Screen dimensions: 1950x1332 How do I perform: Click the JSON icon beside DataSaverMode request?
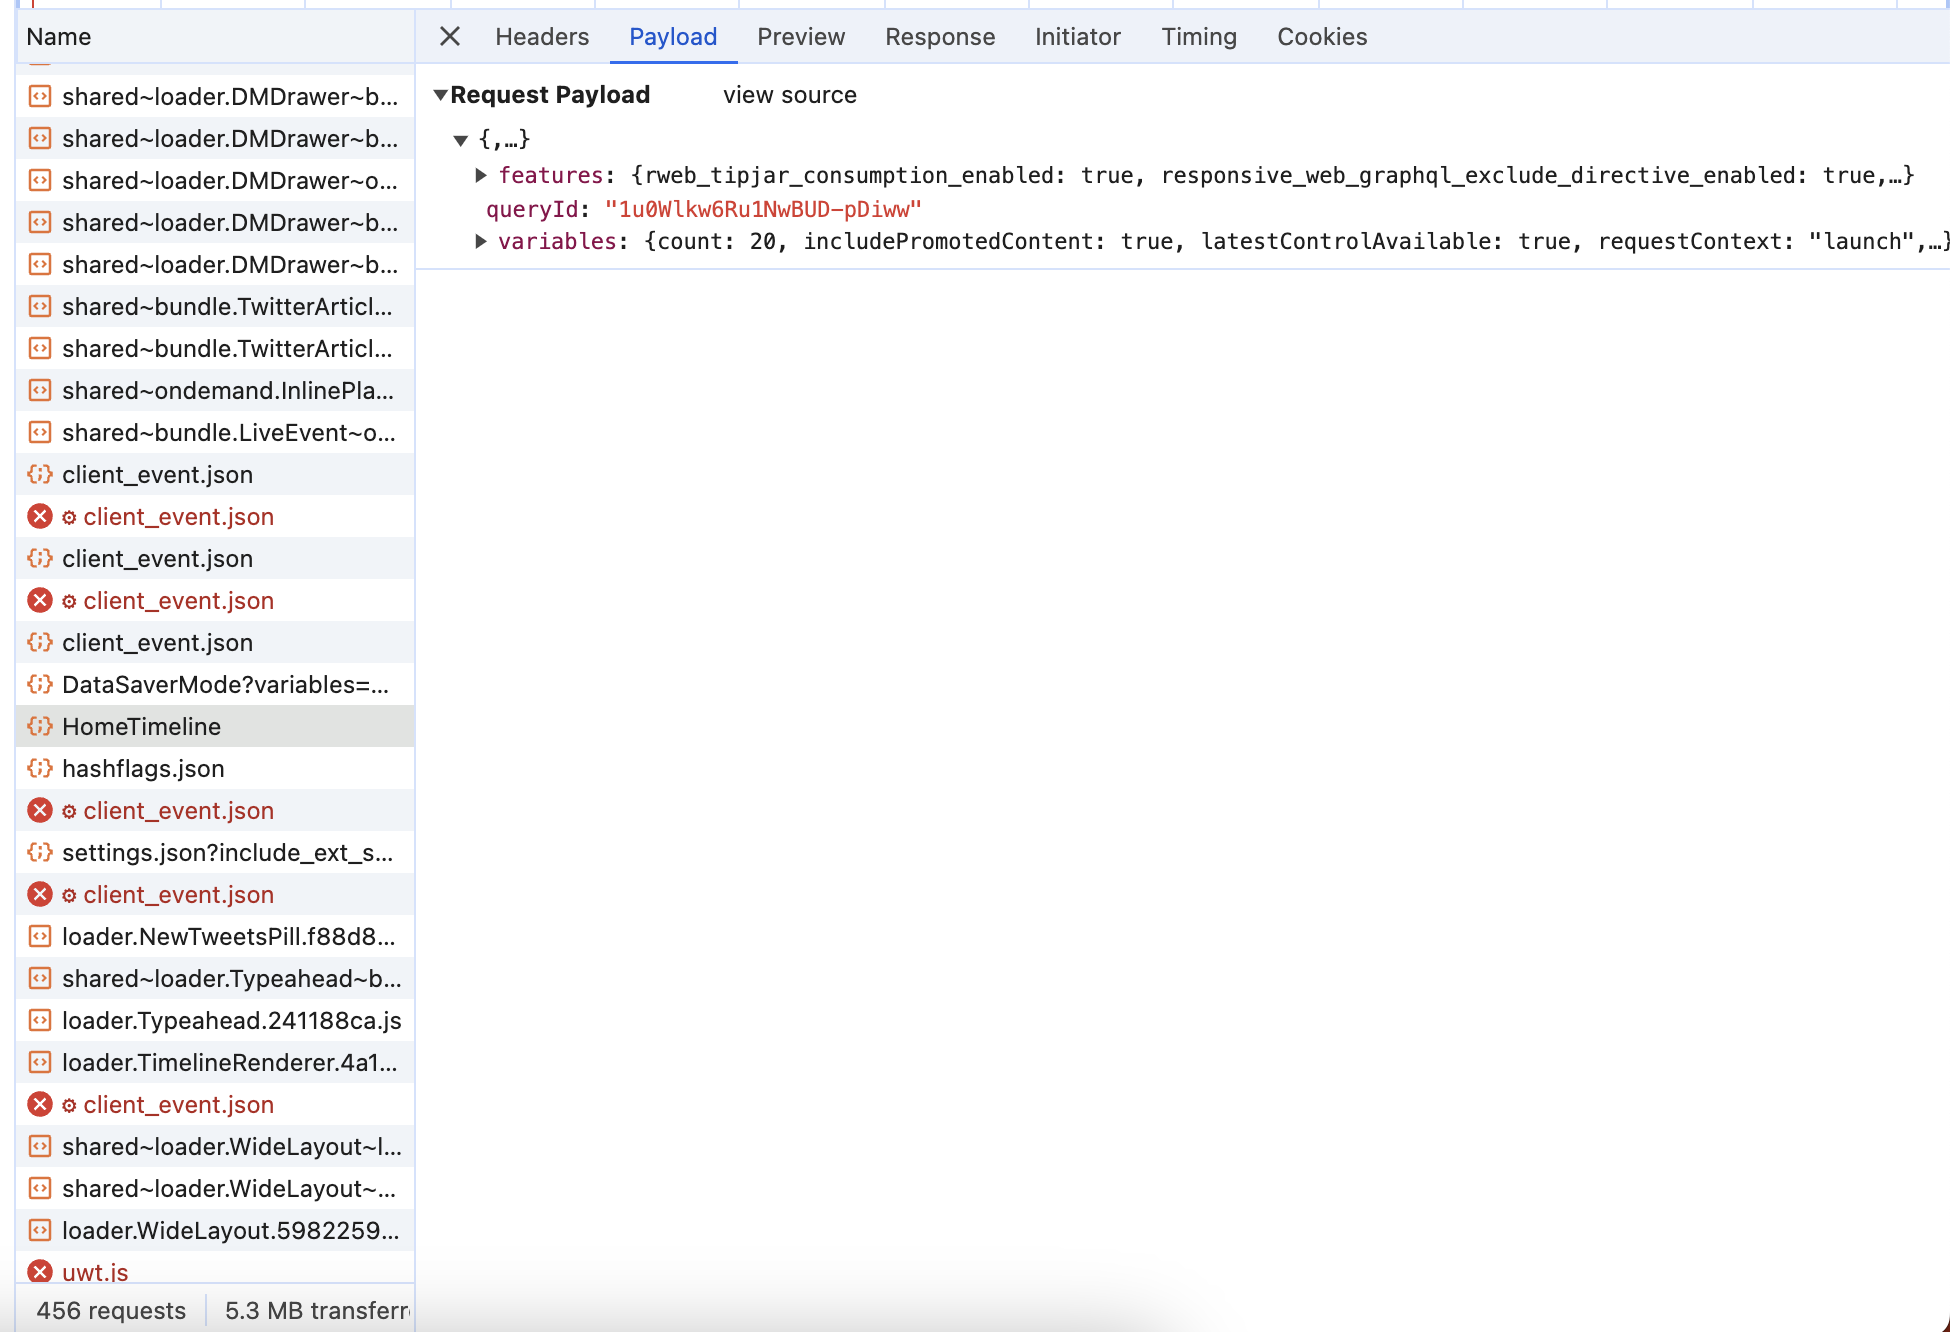tap(40, 685)
